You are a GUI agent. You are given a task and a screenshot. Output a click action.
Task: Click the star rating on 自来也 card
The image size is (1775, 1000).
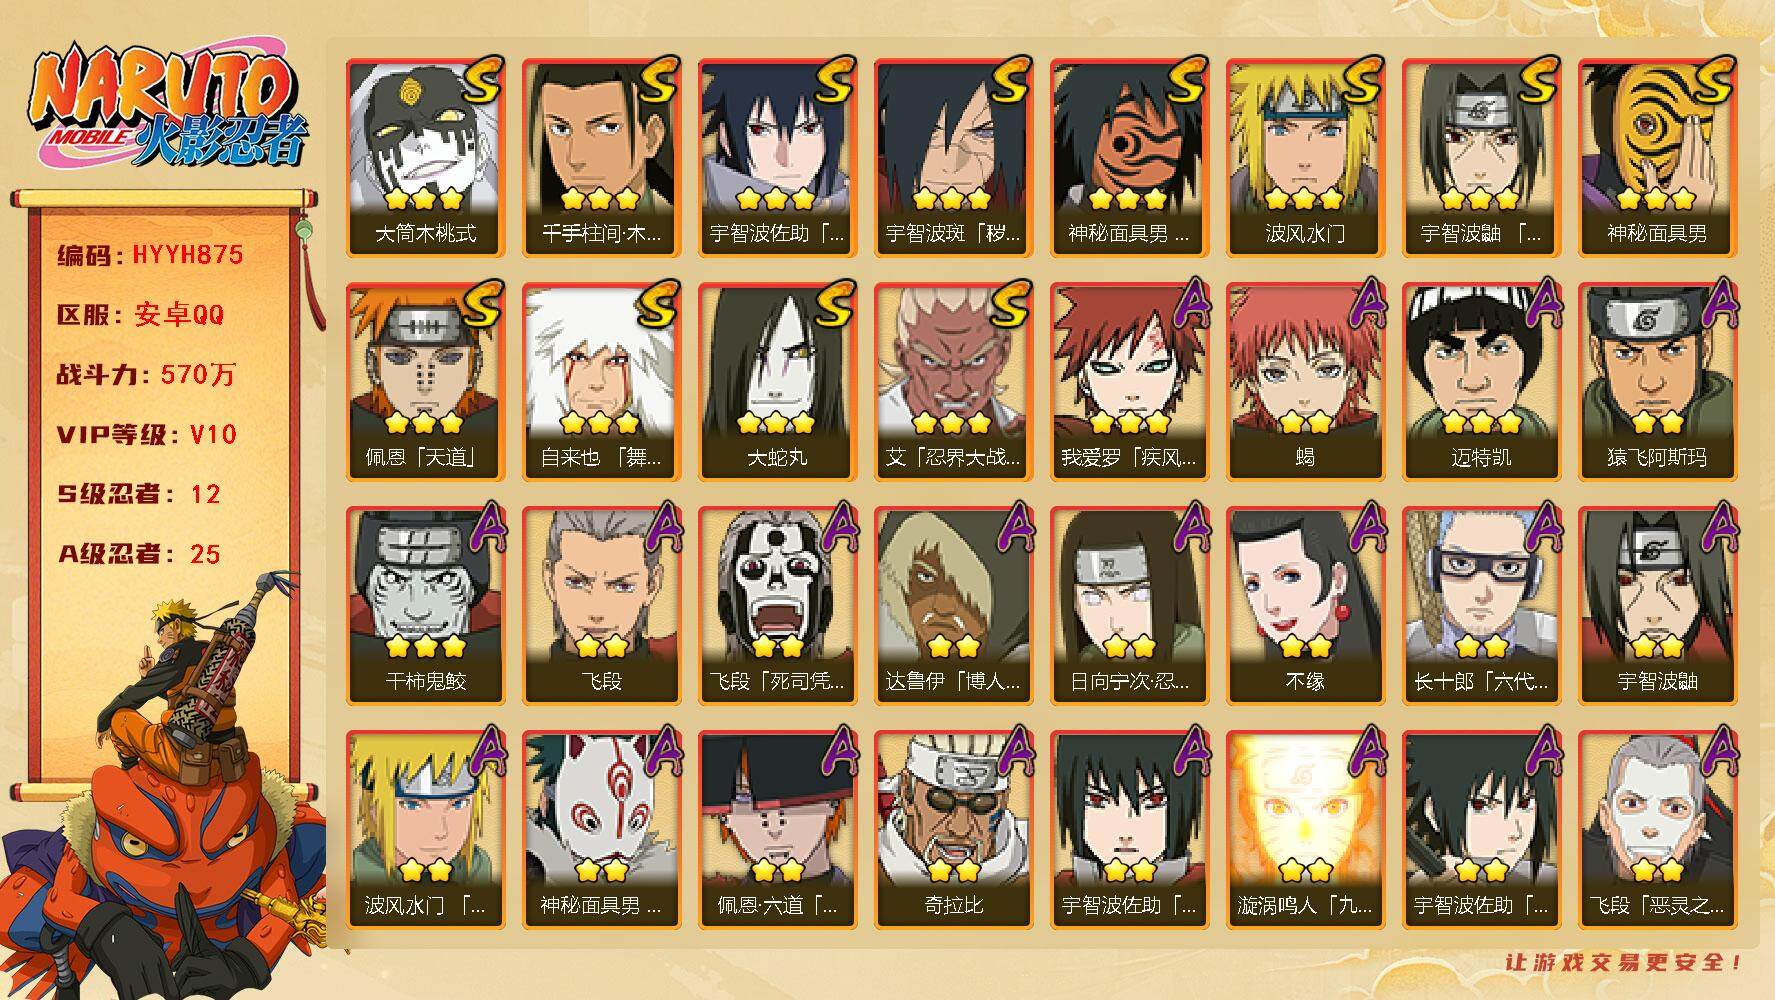(600, 423)
